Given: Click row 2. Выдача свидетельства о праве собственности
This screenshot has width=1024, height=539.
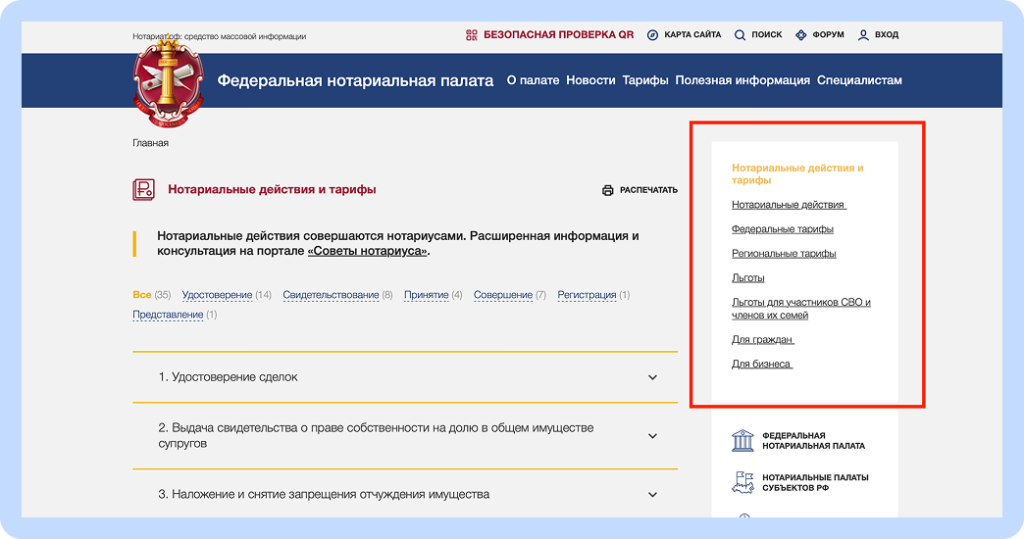Looking at the screenshot, I should click(405, 436).
